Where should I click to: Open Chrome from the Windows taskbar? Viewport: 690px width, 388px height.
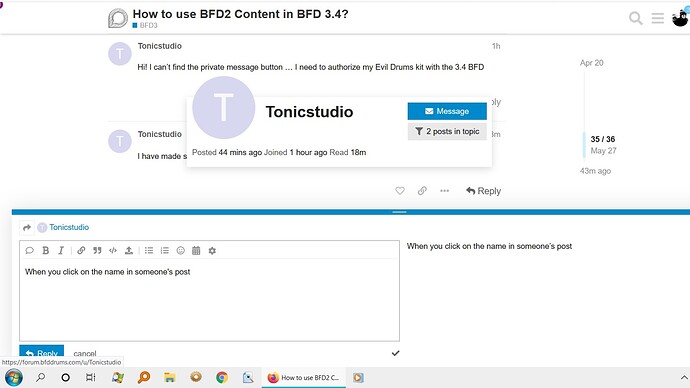coord(222,377)
